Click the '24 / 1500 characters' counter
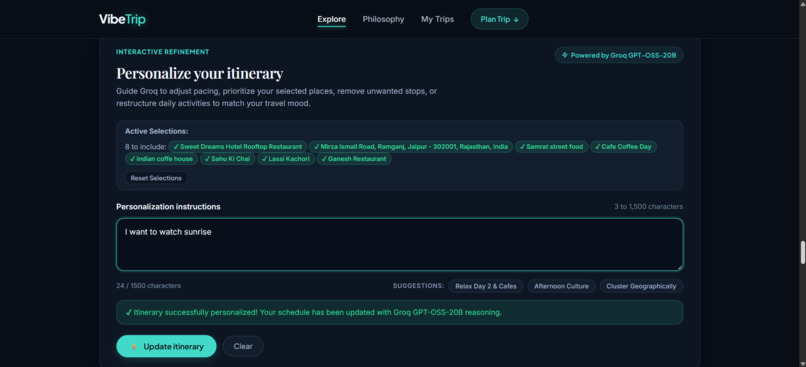Viewport: 806px width, 367px height. tap(149, 286)
